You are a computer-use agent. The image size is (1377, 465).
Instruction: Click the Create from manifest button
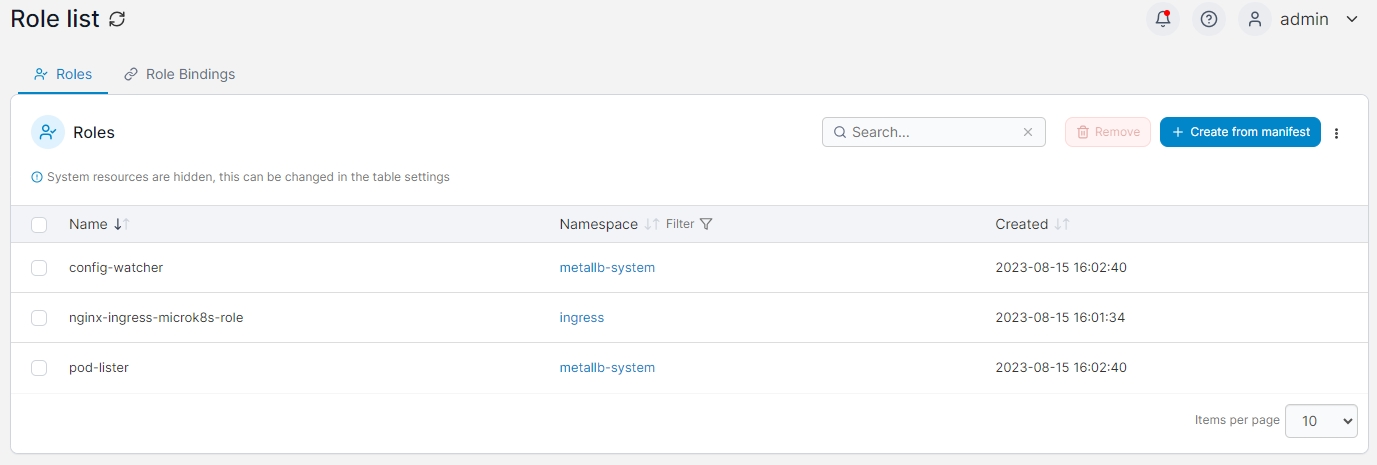pos(1240,132)
